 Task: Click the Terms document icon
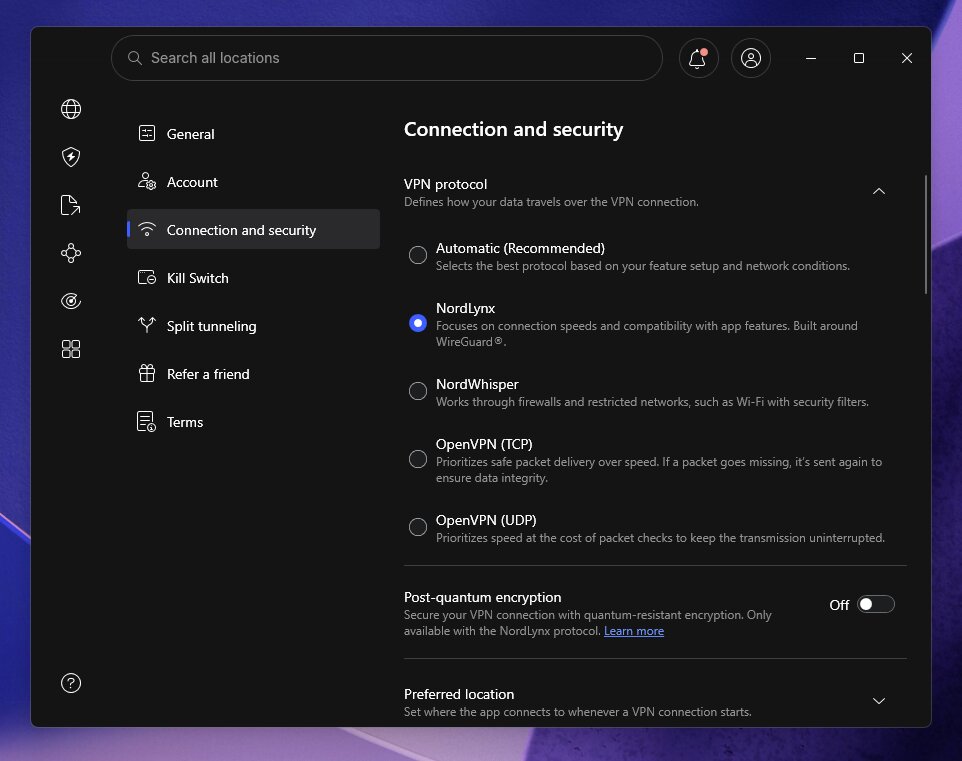(147, 422)
